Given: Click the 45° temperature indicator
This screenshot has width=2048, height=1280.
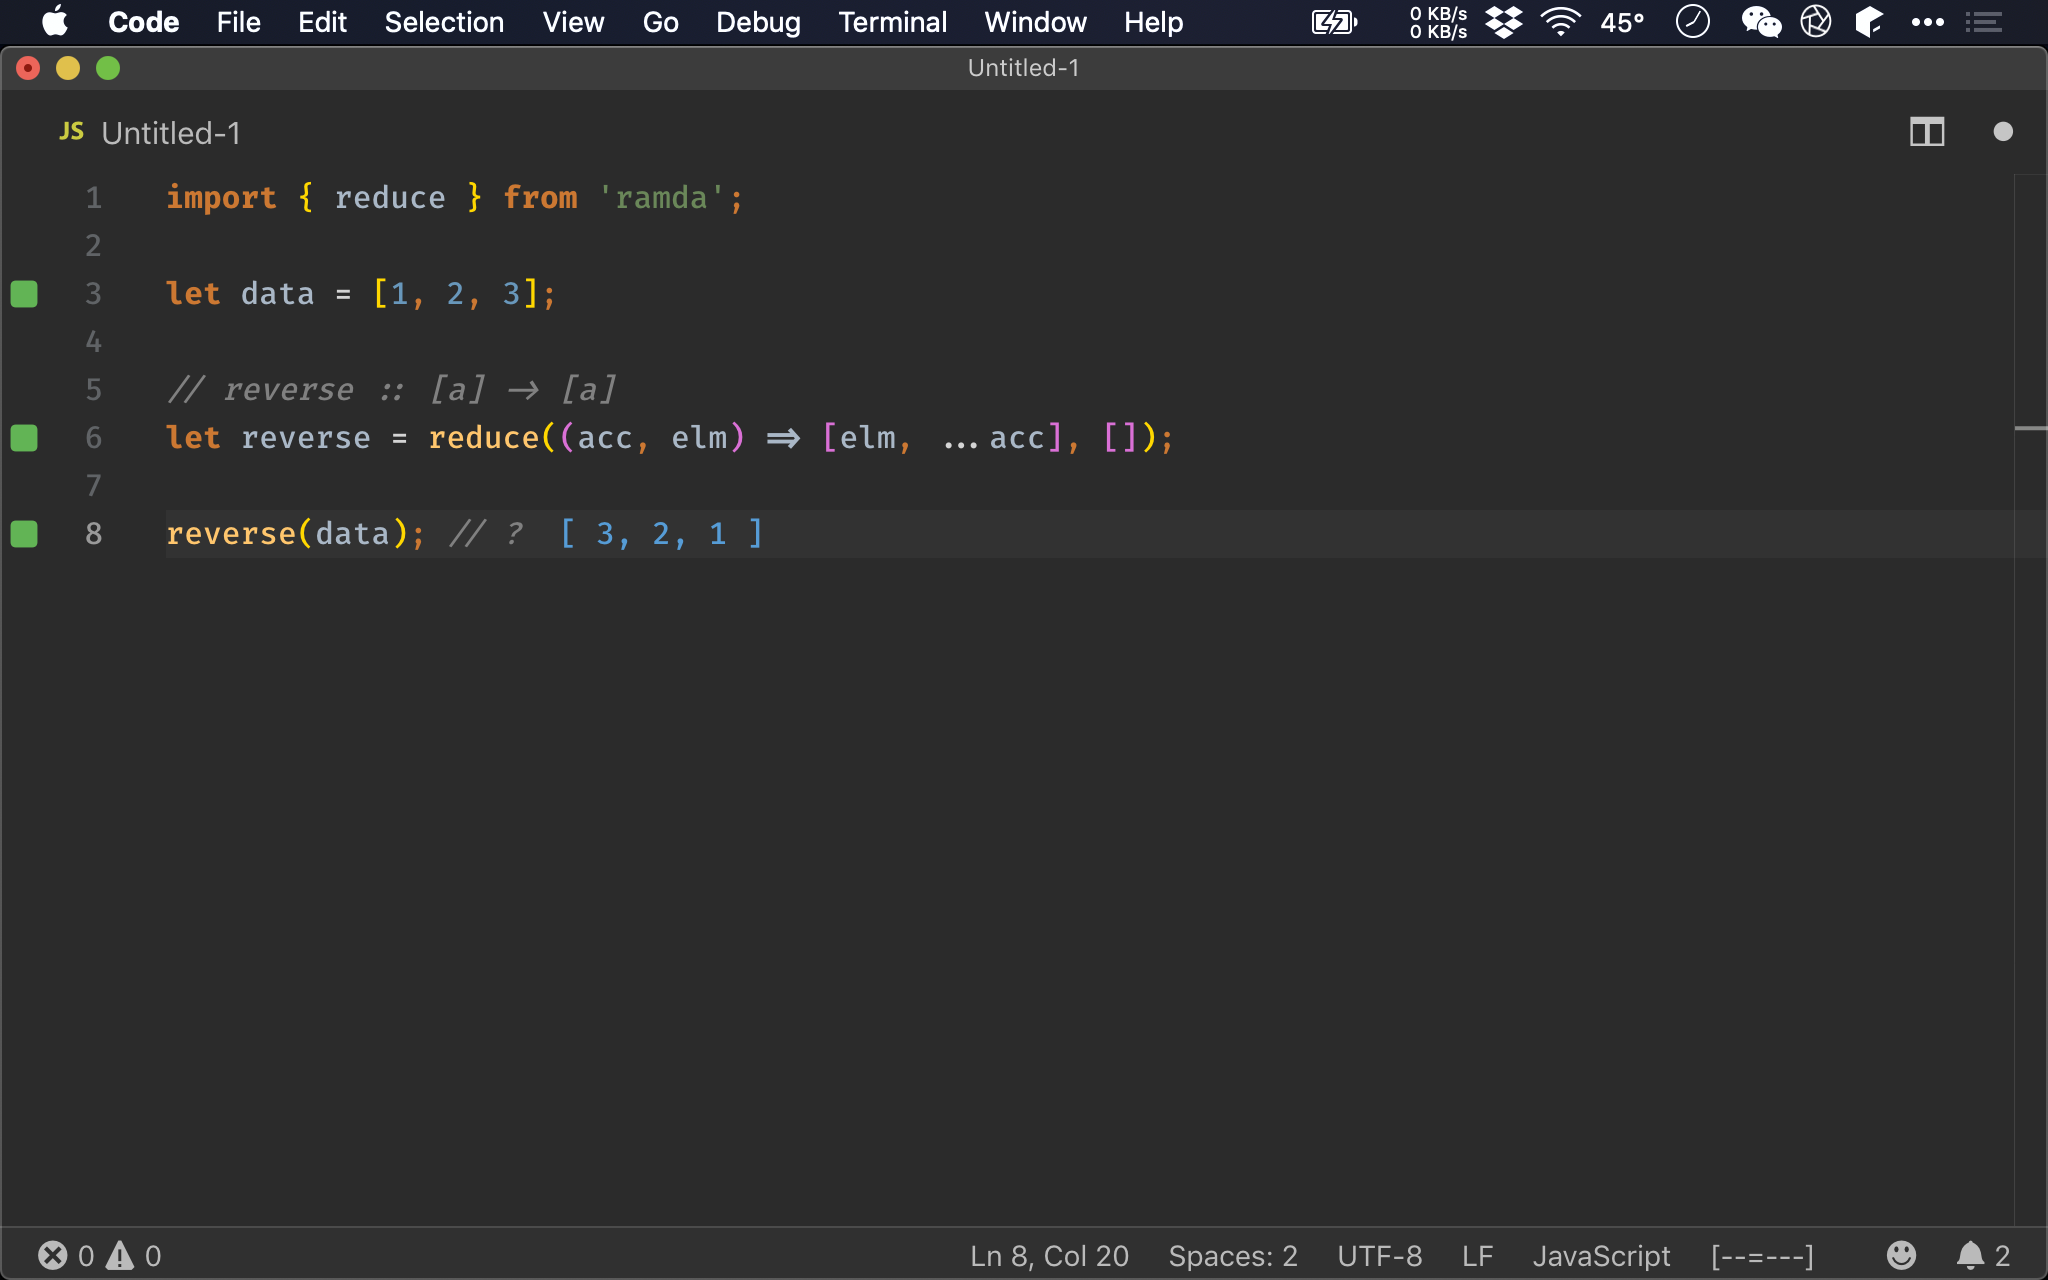Looking at the screenshot, I should [x=1622, y=22].
